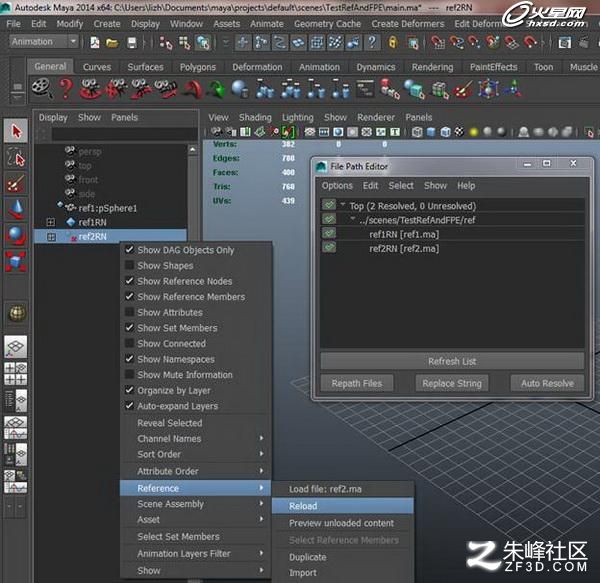Click the New Scene icon in status line
The image size is (600, 583).
[95, 42]
